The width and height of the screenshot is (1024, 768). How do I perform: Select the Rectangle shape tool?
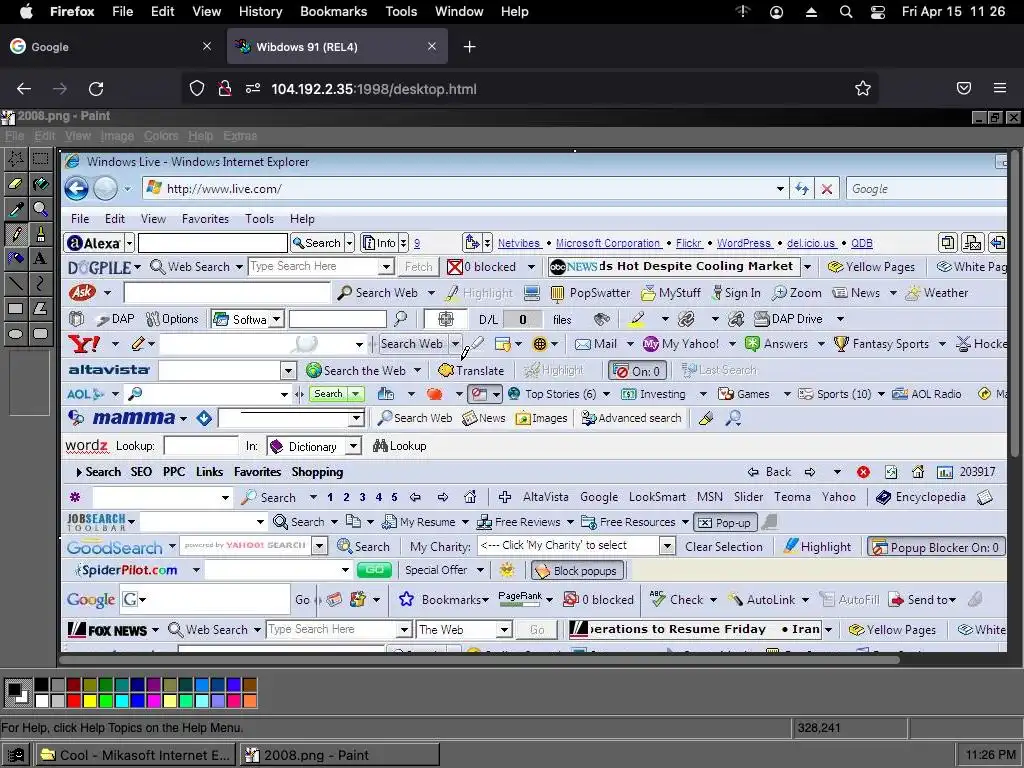point(16,308)
